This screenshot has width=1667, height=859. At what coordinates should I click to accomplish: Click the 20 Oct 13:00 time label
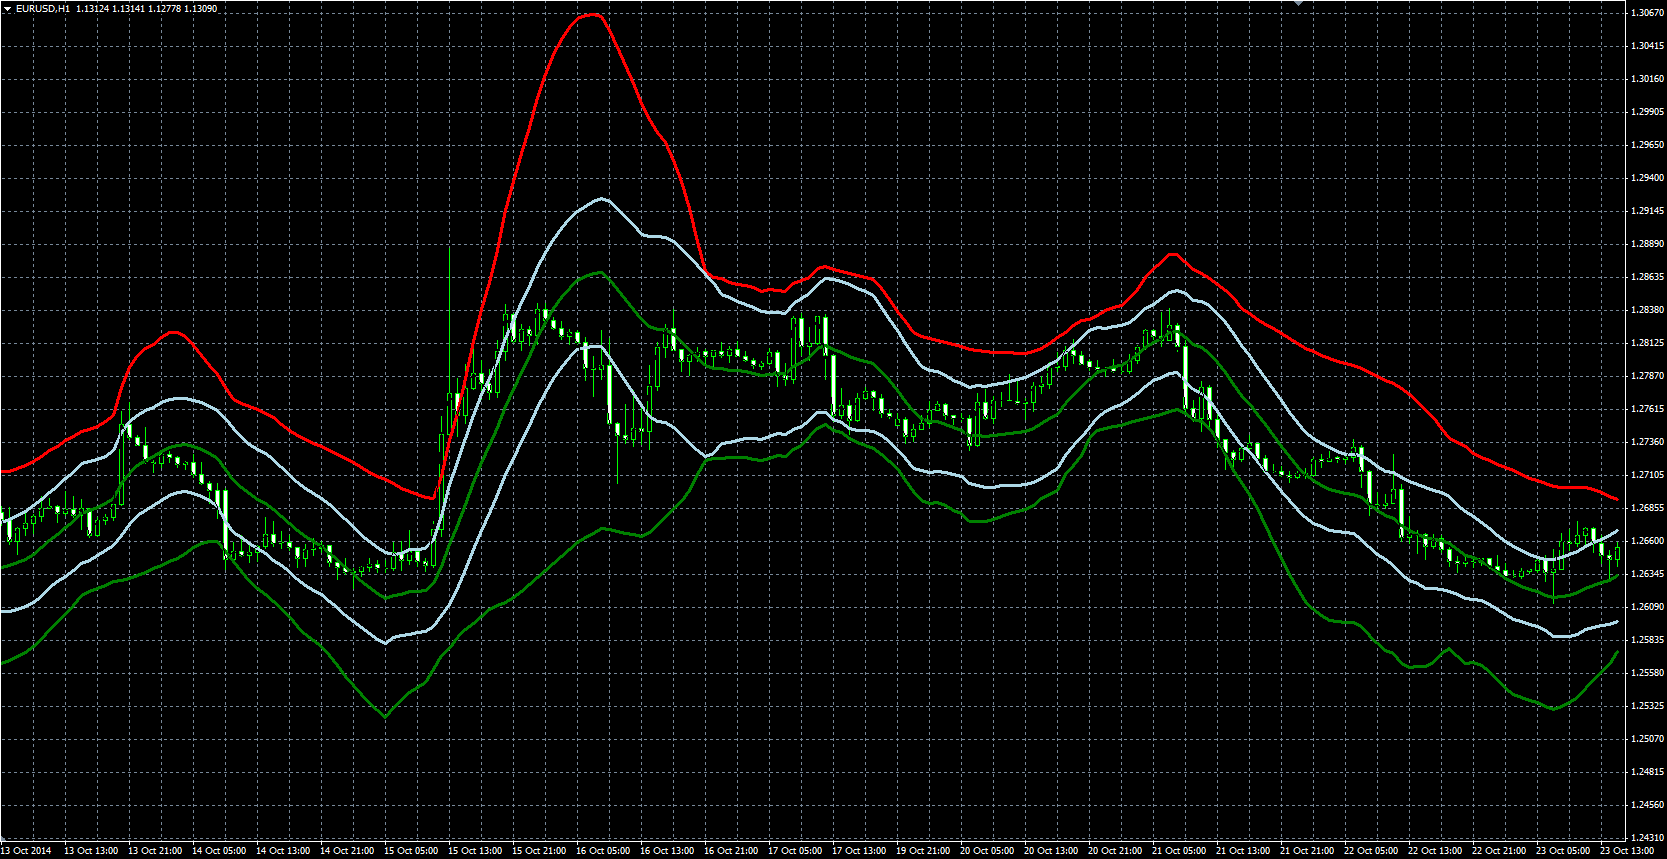pyautogui.click(x=1051, y=851)
